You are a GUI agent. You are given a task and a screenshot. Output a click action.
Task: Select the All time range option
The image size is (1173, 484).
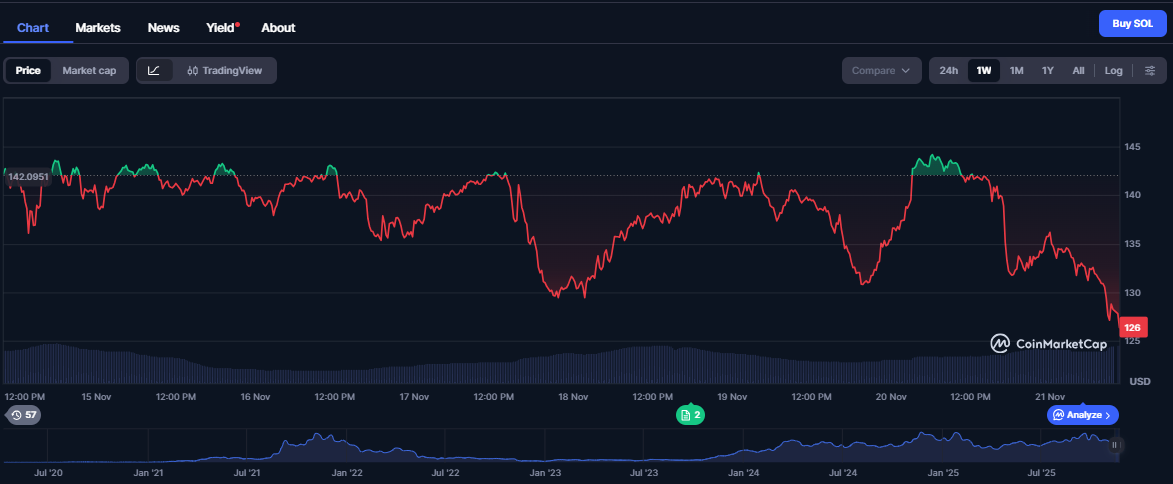[x=1078, y=70]
